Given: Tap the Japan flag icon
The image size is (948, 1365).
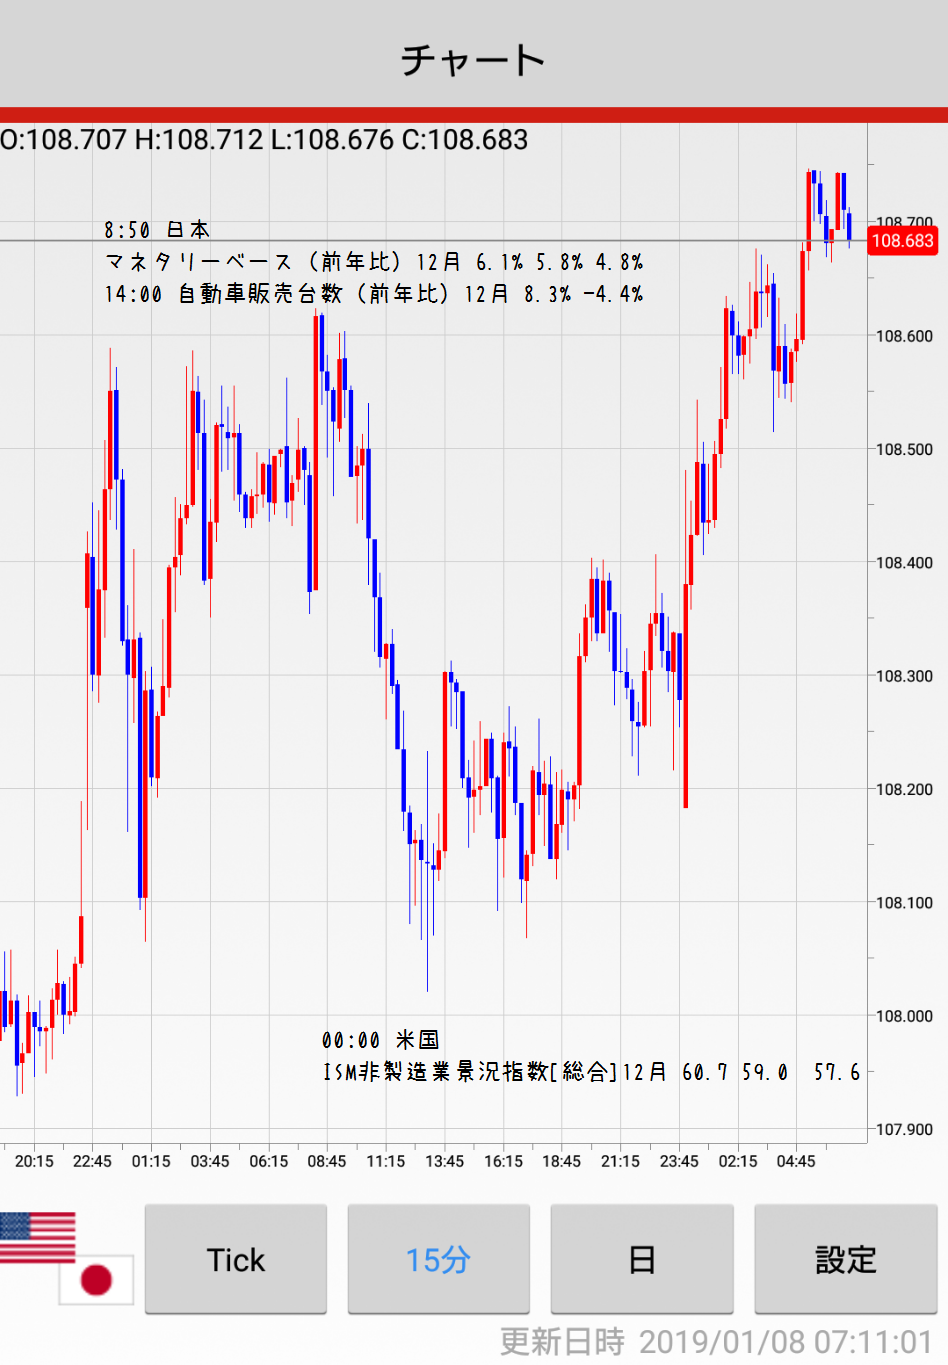Looking at the screenshot, I should click(x=96, y=1279).
